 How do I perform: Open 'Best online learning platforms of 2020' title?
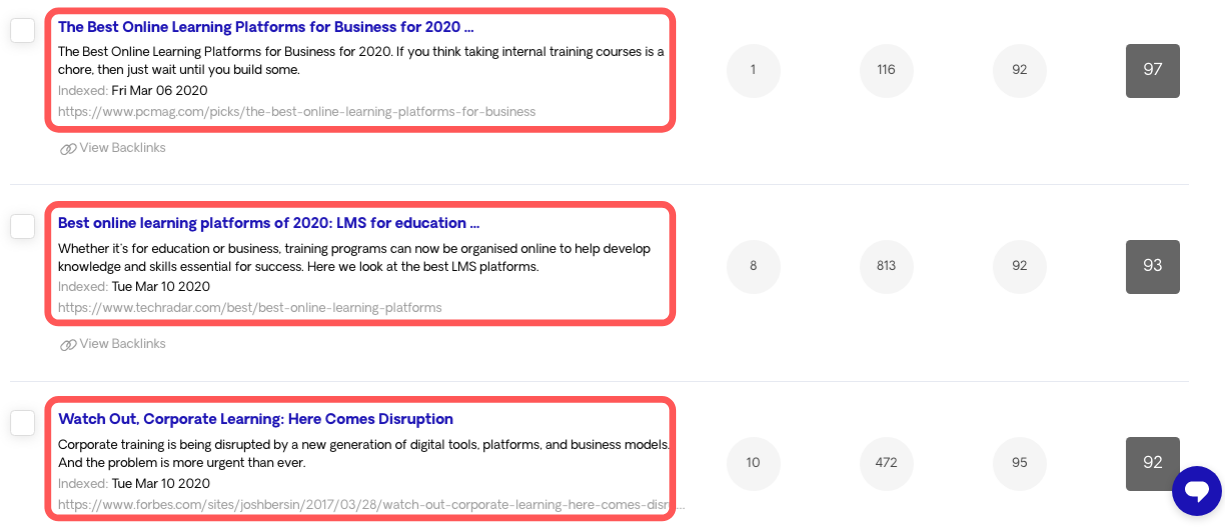[x=269, y=223]
